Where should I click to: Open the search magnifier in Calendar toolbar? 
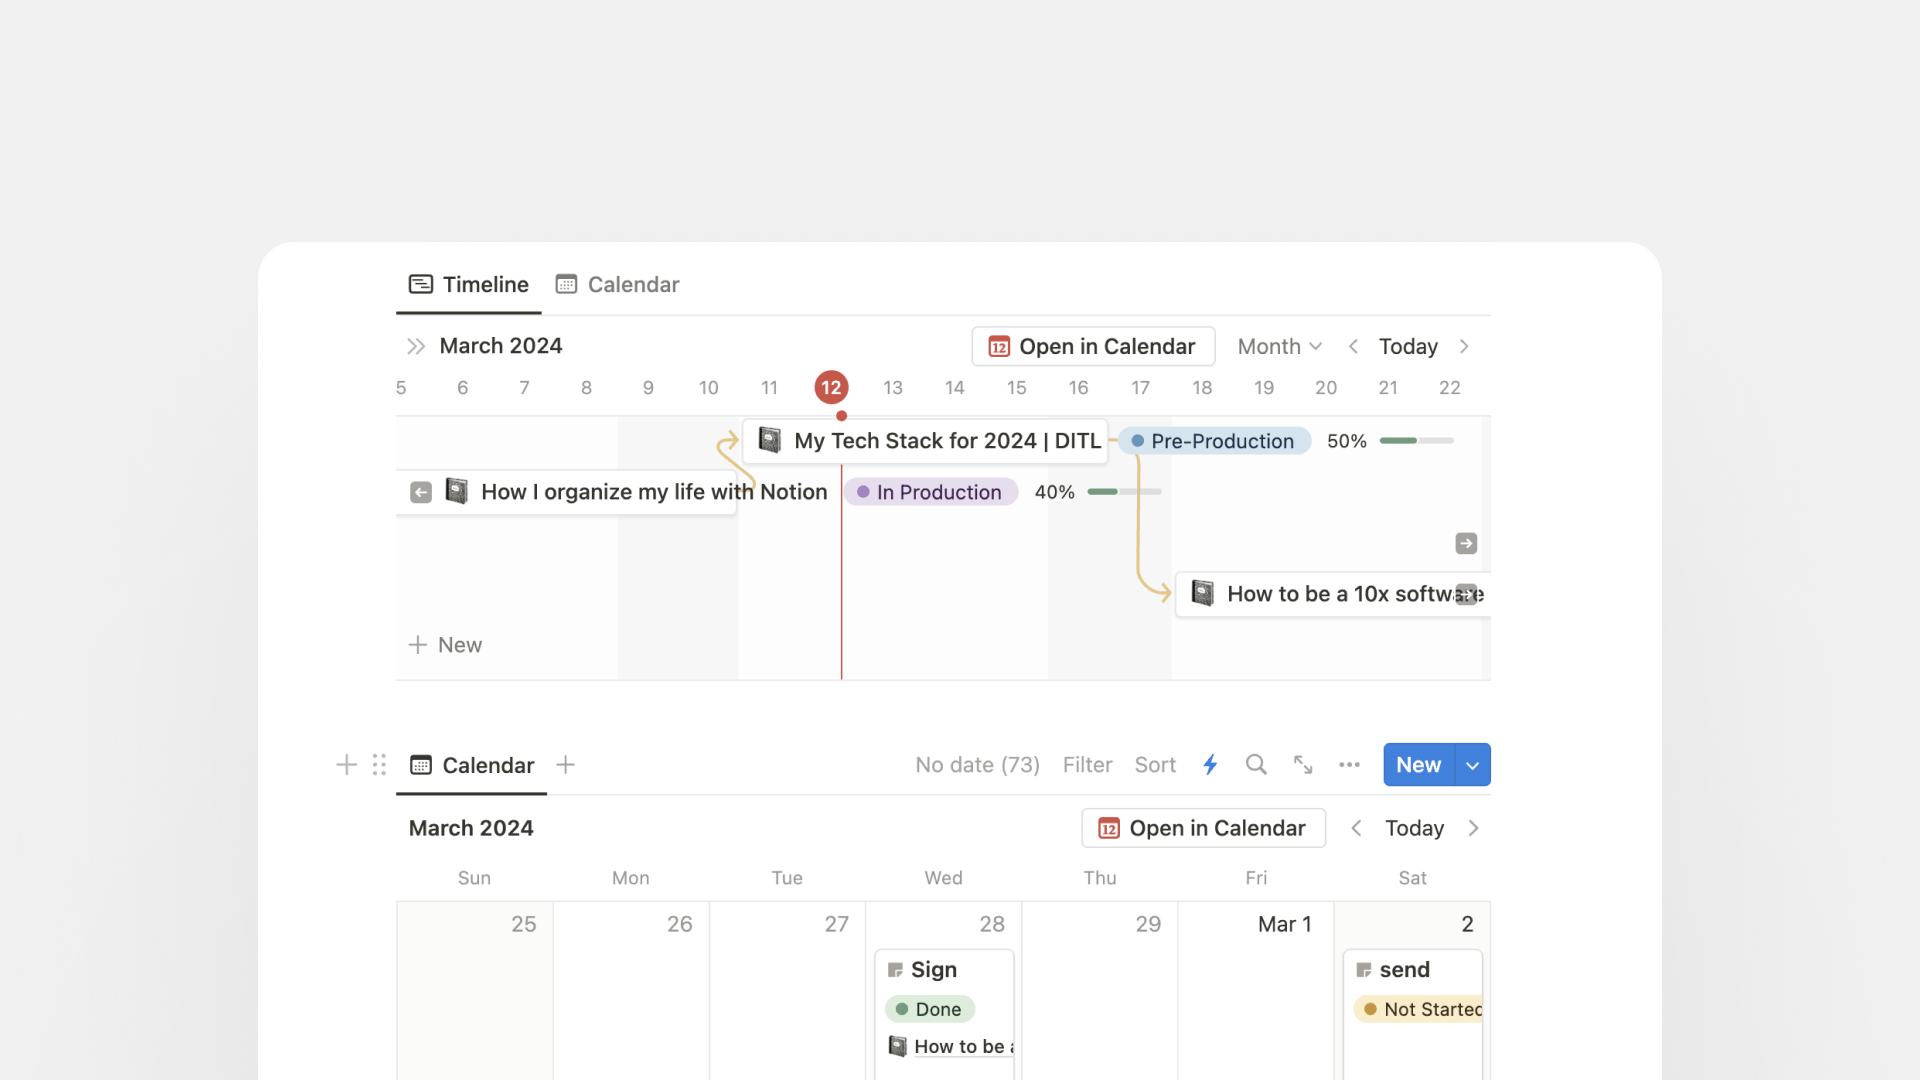coord(1256,765)
